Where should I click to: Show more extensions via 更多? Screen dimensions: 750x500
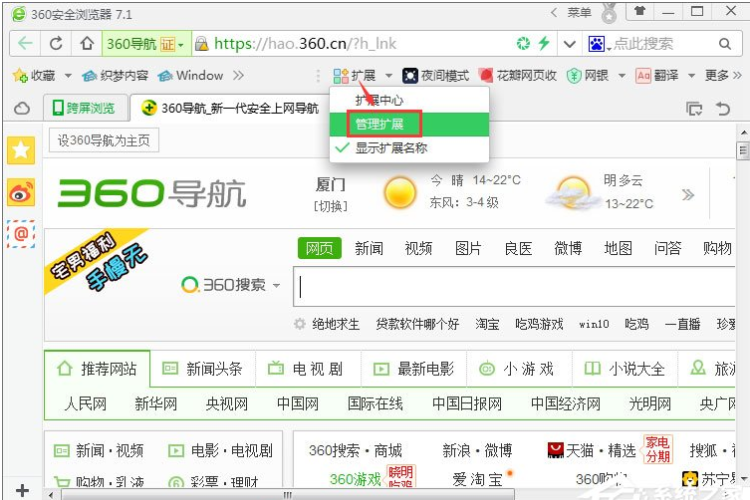click(723, 76)
